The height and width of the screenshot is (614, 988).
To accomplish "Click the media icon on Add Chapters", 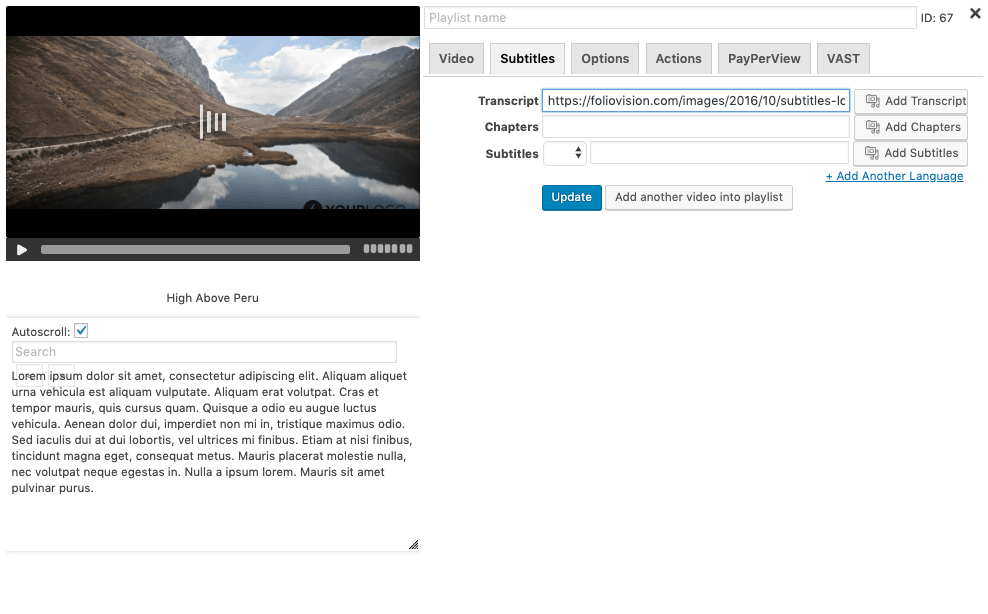I will (x=873, y=127).
